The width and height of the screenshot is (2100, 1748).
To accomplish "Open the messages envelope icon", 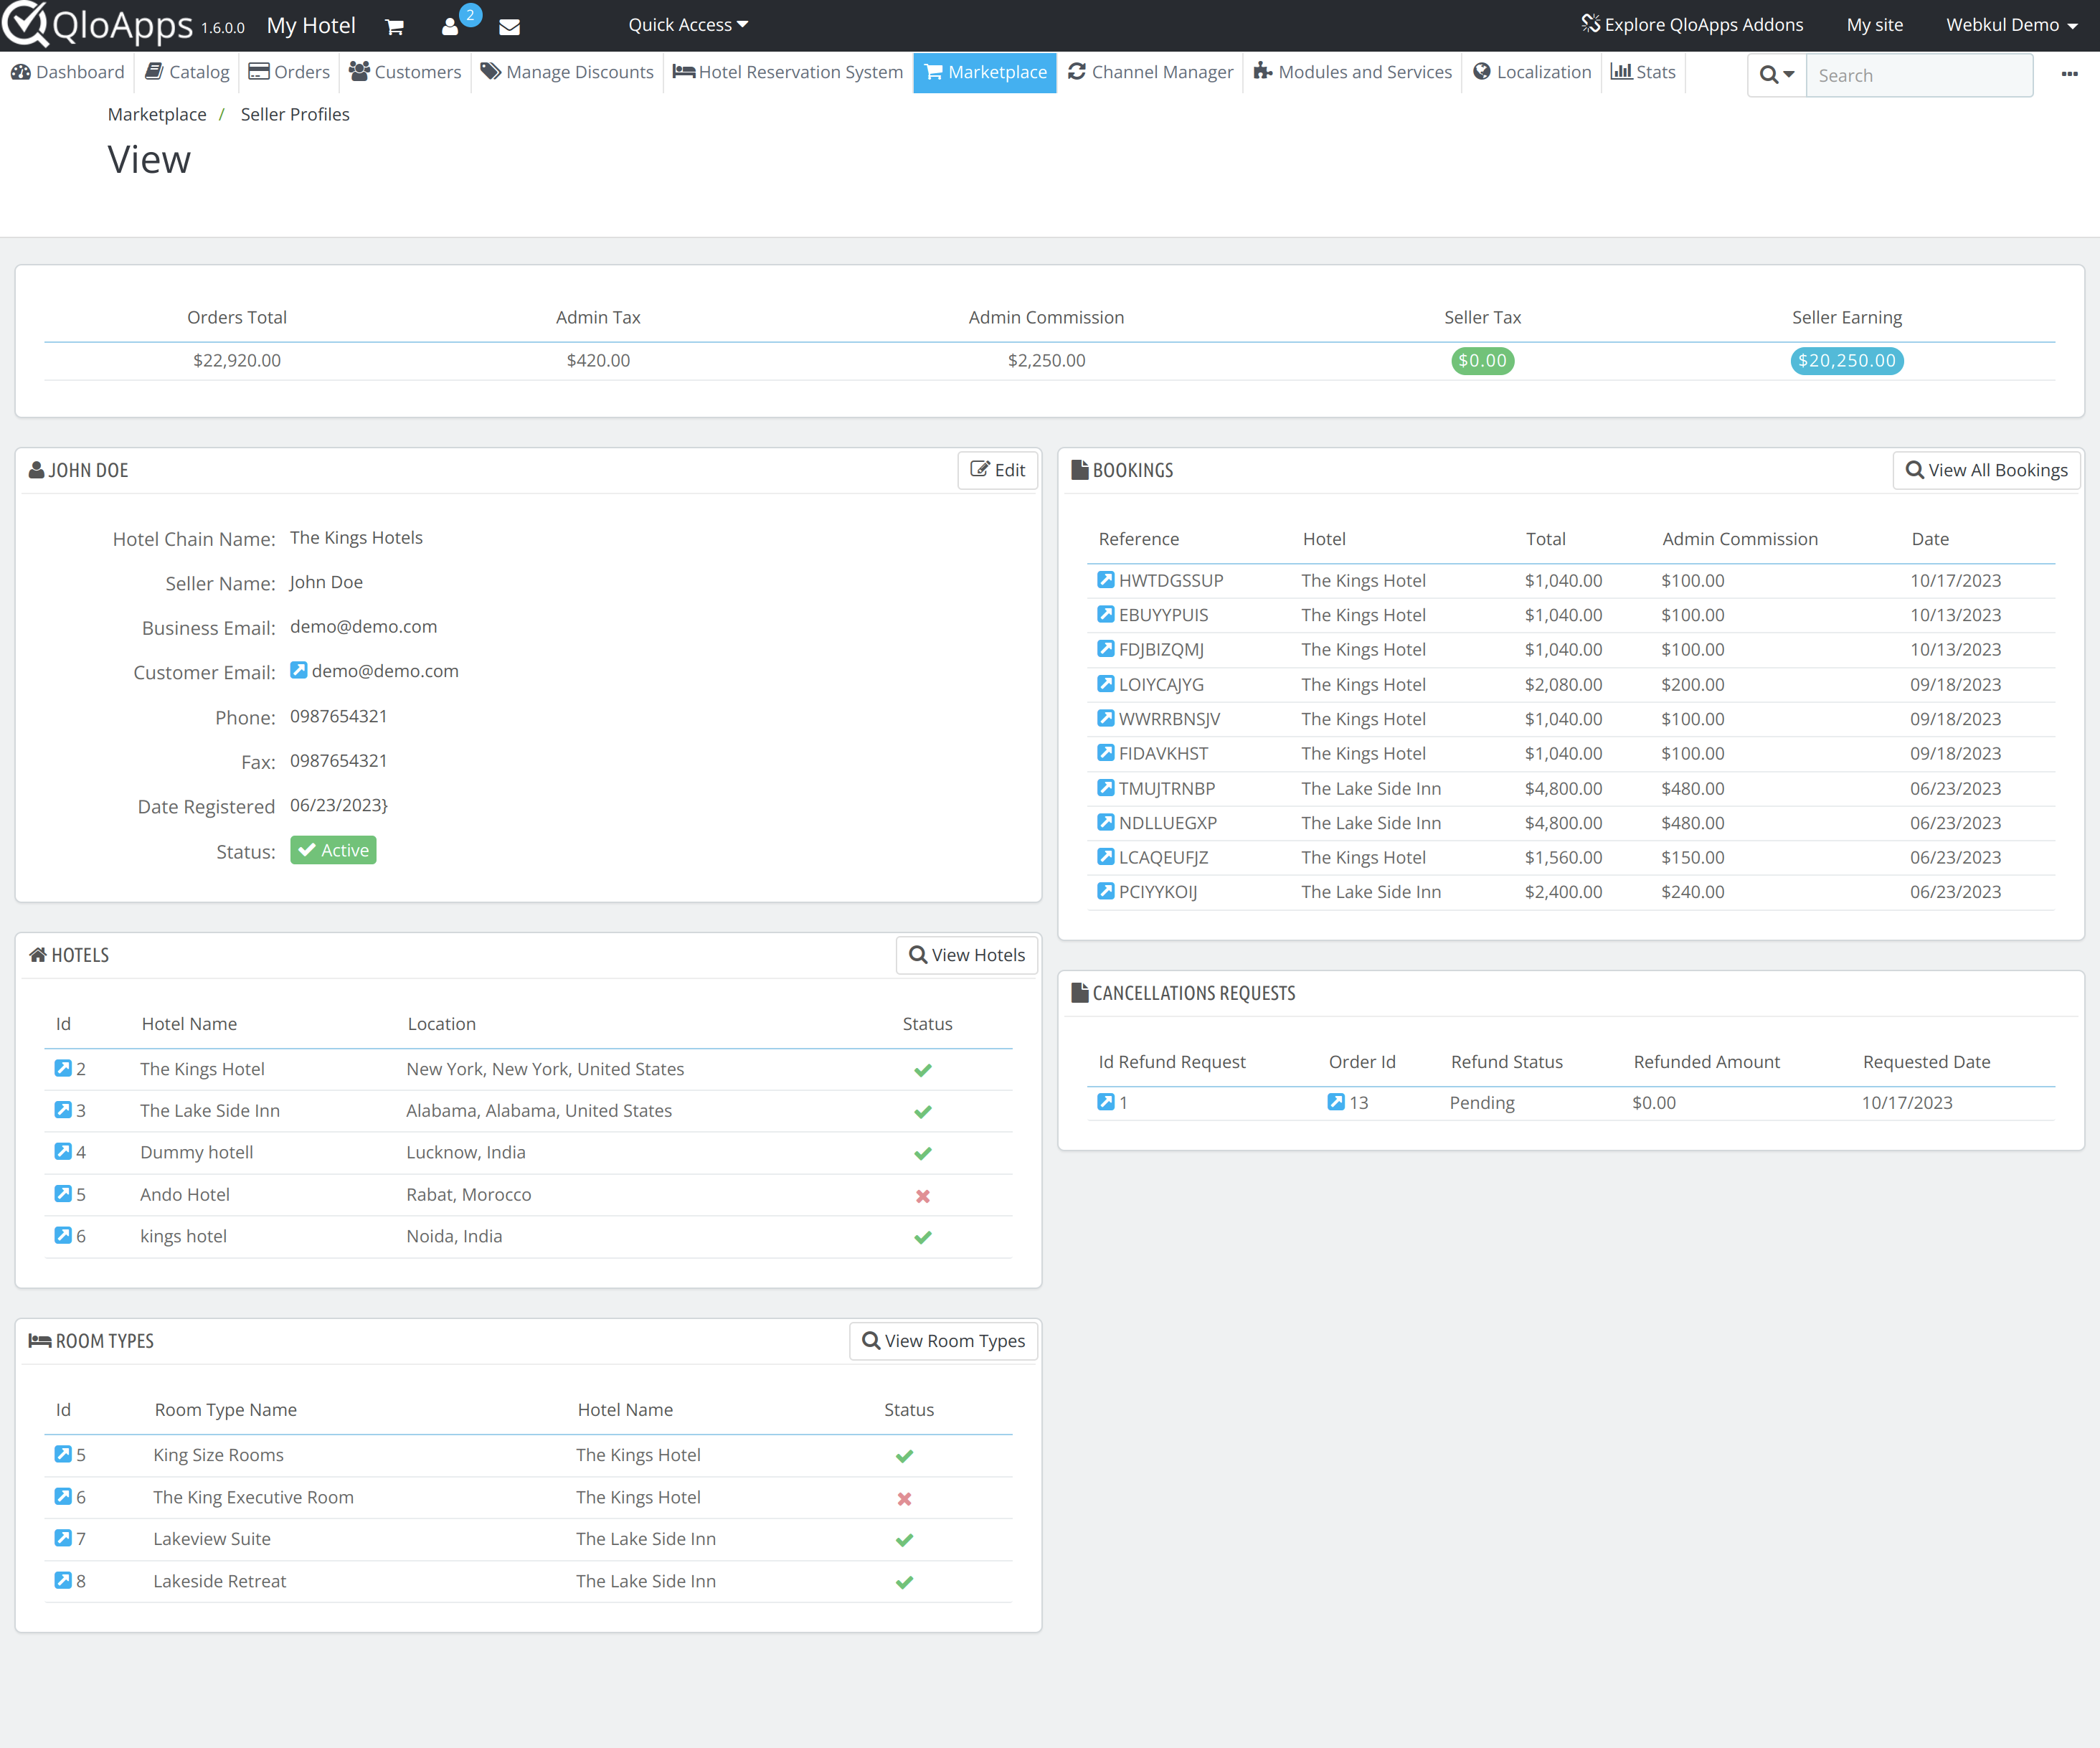I will [509, 27].
